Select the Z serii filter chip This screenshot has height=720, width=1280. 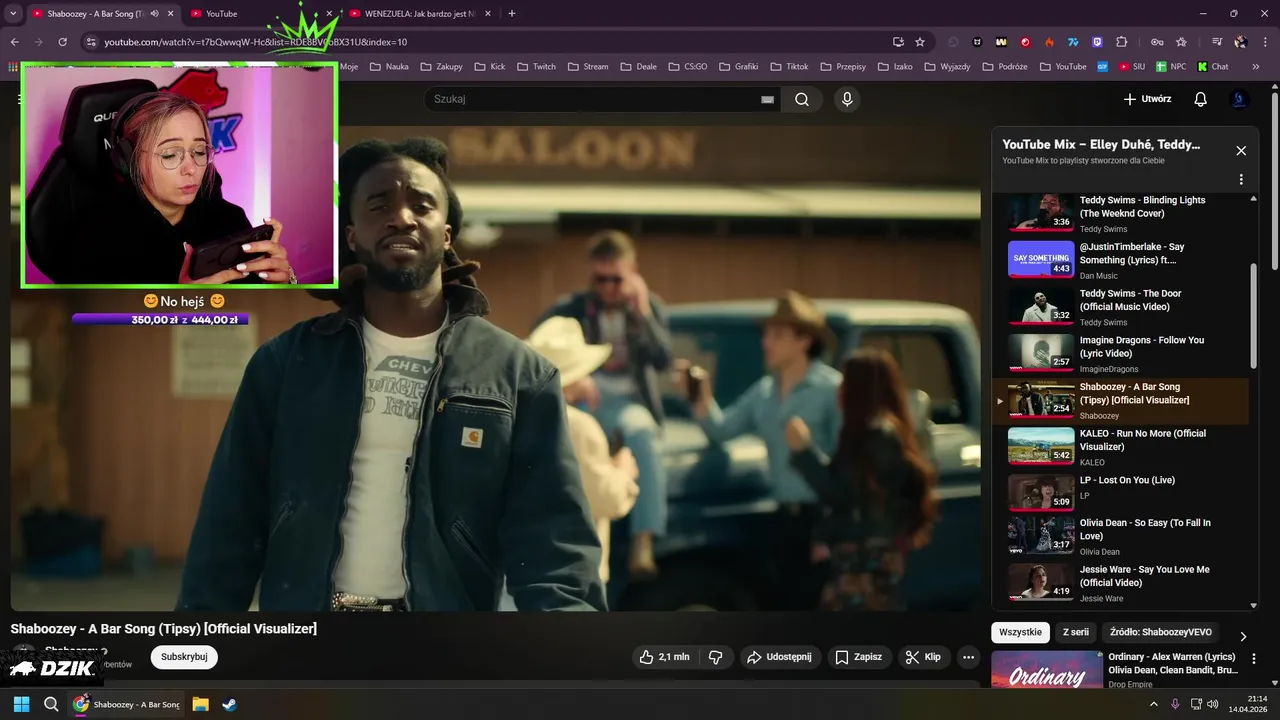pos(1076,632)
